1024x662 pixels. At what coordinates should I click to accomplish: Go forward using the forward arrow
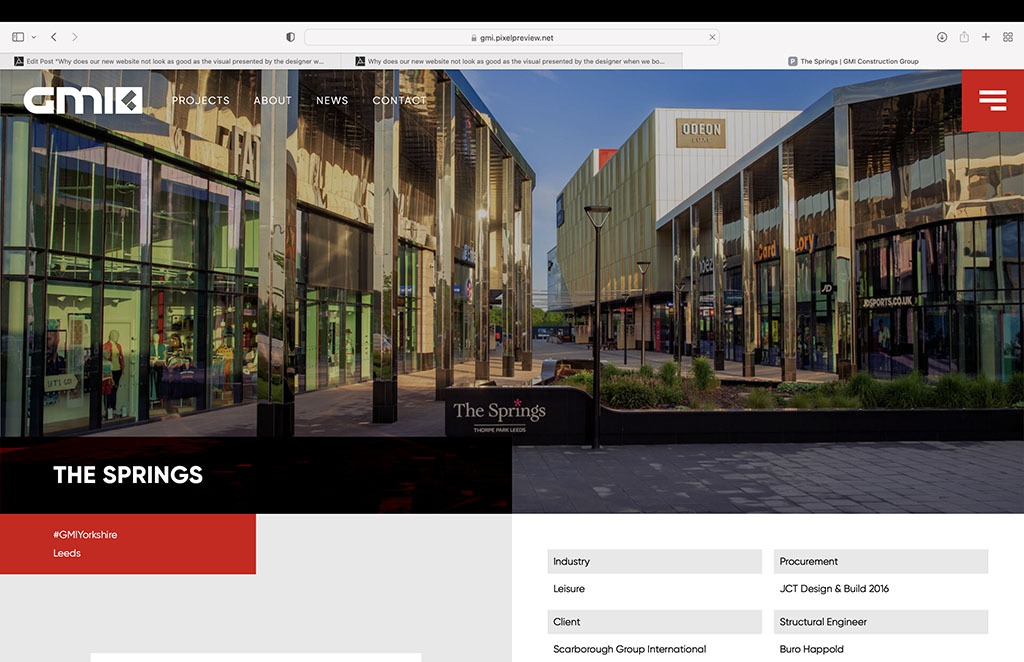click(74, 37)
